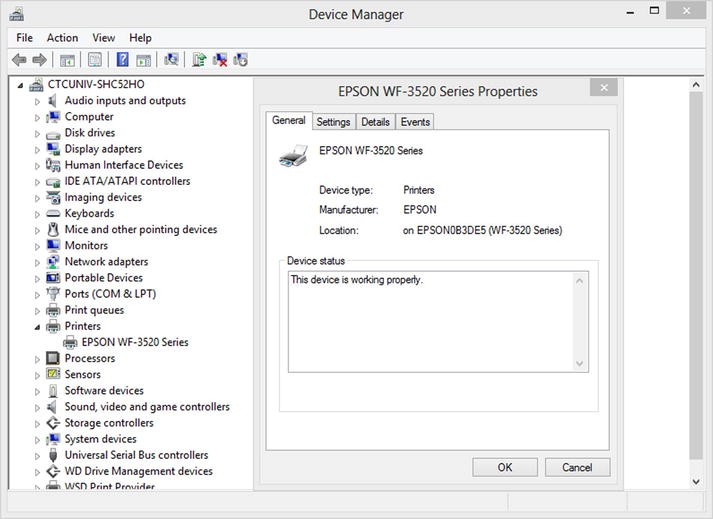Click the EPSON printer image in Properties
The width and height of the screenshot is (713, 519).
coord(294,156)
